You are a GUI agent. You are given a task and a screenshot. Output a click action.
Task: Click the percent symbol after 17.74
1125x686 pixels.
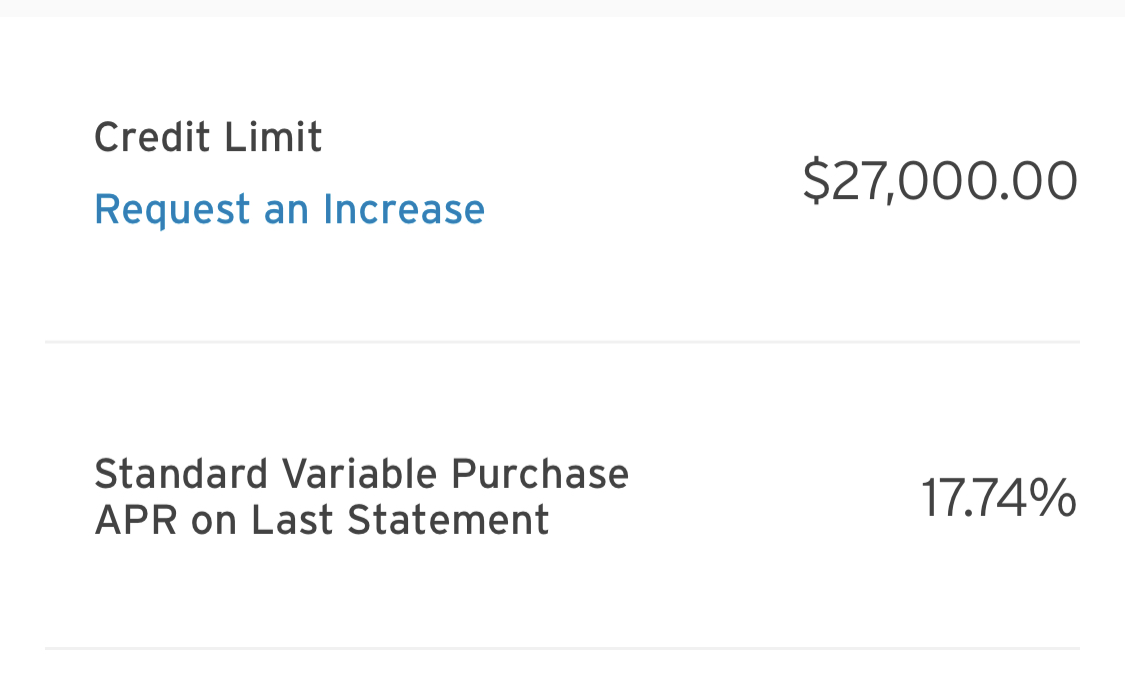pyautogui.click(x=1052, y=498)
